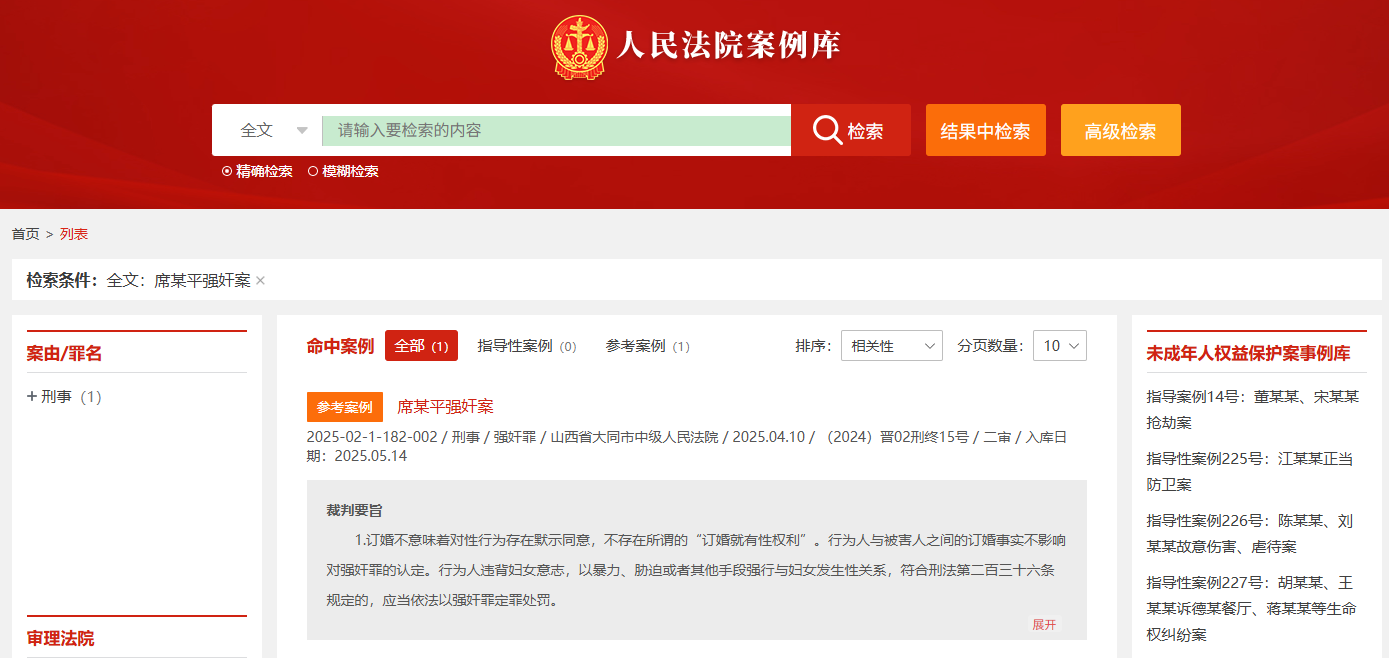Switch to the 全部 results tab
Screen dimensions: 1389x658
(x=421, y=346)
